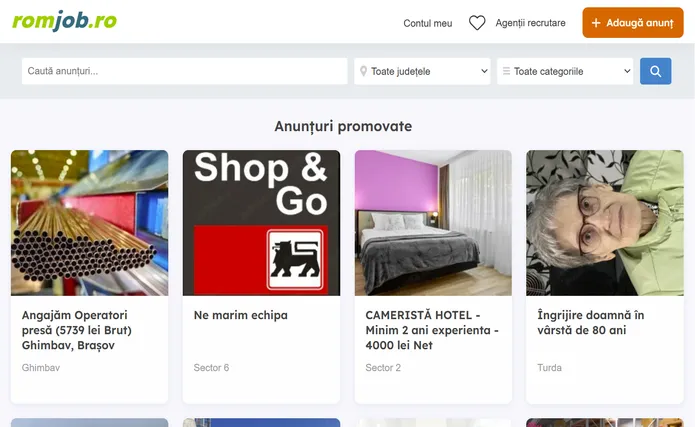
Task: Open the hotel bedroom ad photo
Action: tap(433, 223)
